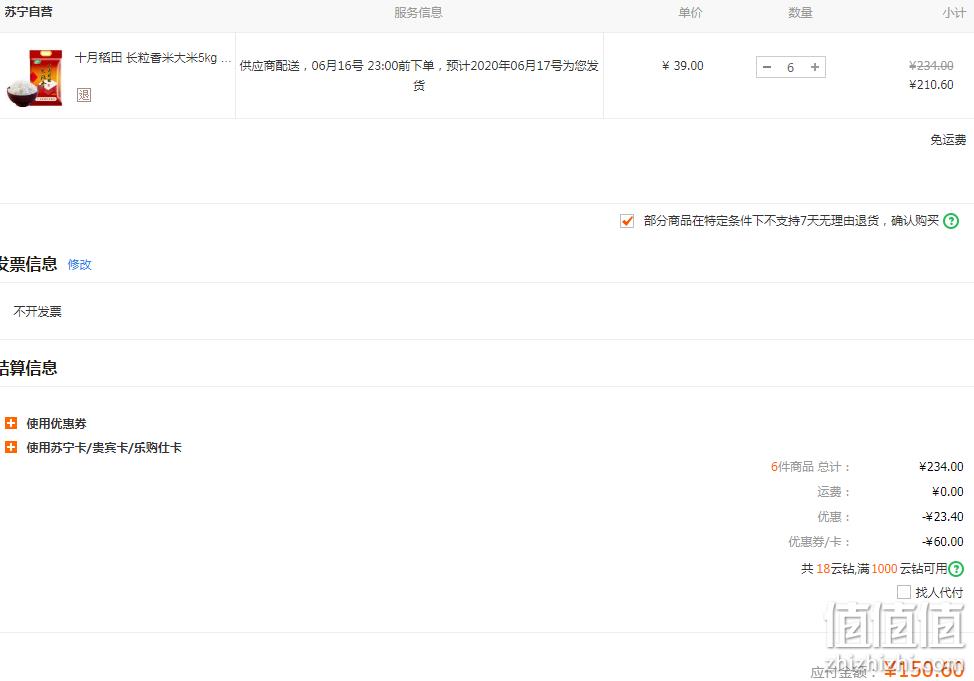The image size is (974, 681).
Task: Click the 运费 value ¥0.00
Action: 948,491
